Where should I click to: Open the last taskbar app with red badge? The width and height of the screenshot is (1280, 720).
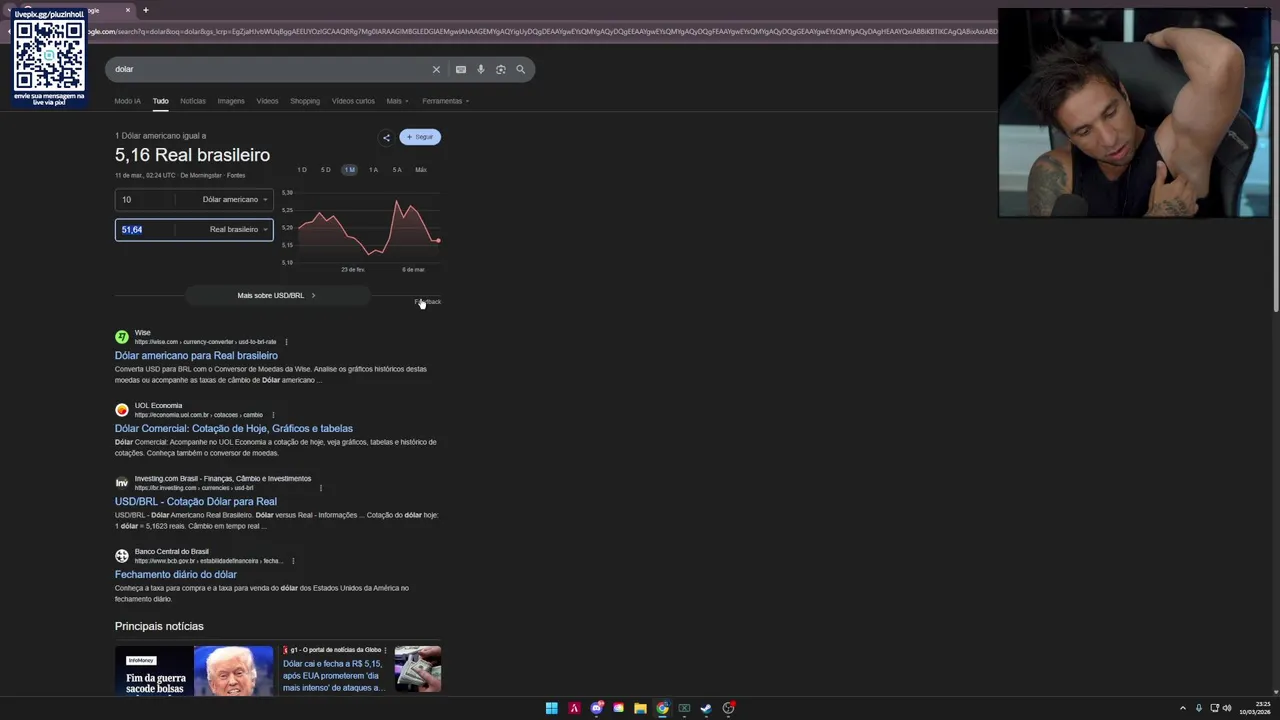coord(729,708)
